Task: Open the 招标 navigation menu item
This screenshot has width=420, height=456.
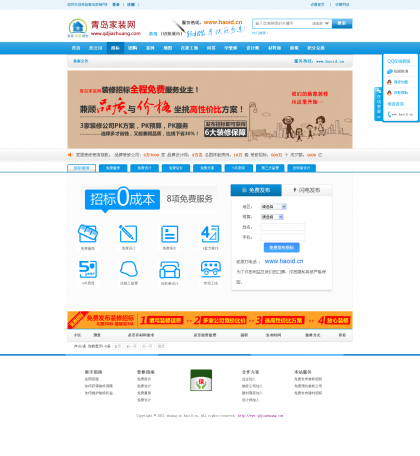Action: point(115,48)
